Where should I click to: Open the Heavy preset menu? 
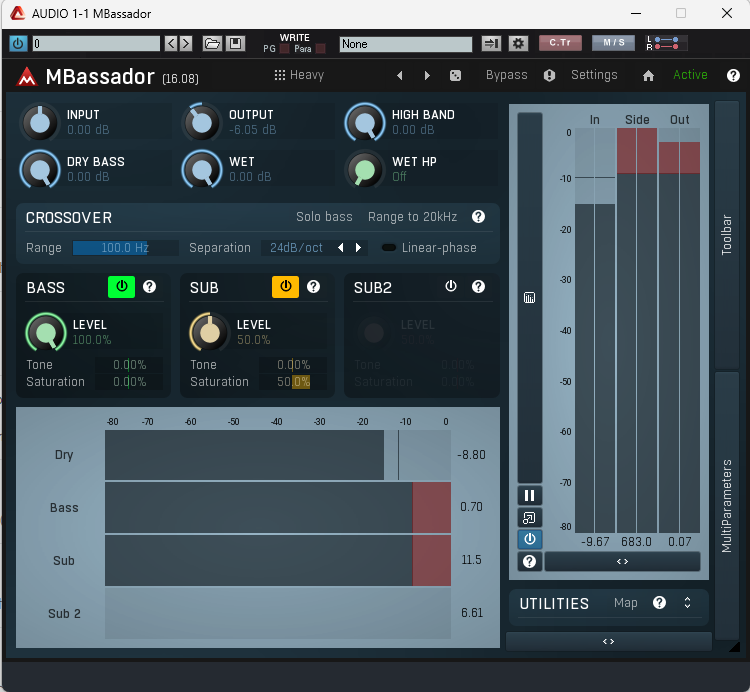coord(299,75)
